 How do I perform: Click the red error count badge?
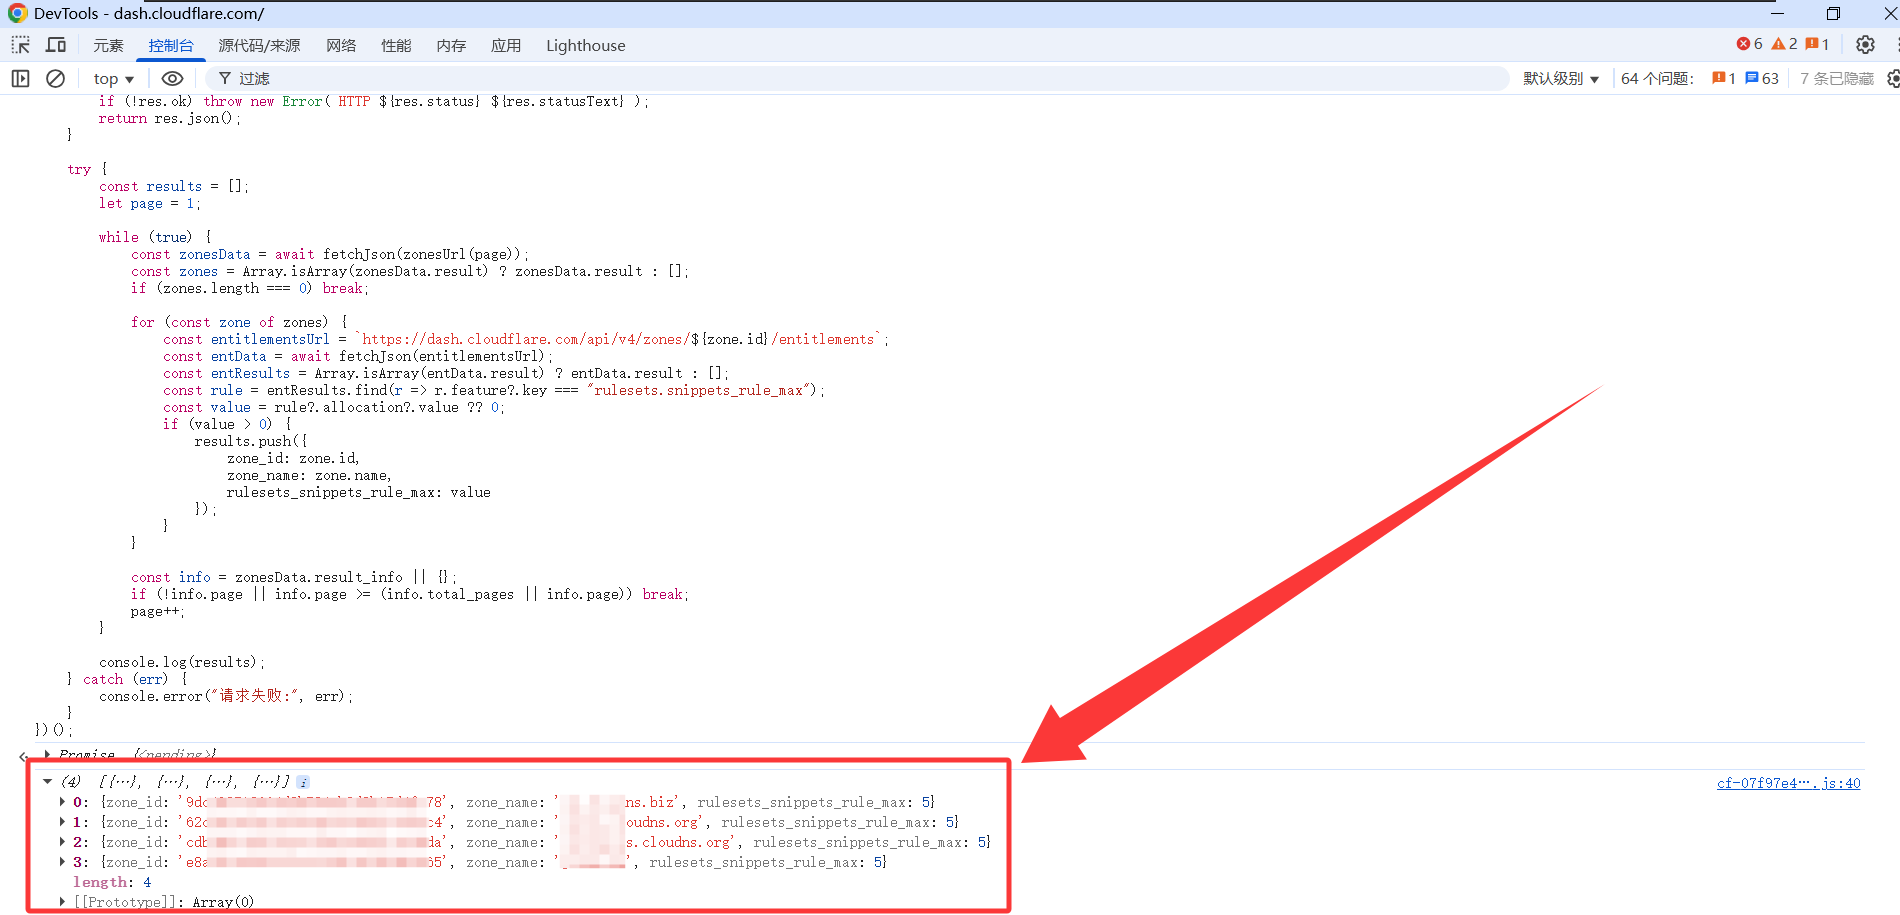coord(1750,44)
